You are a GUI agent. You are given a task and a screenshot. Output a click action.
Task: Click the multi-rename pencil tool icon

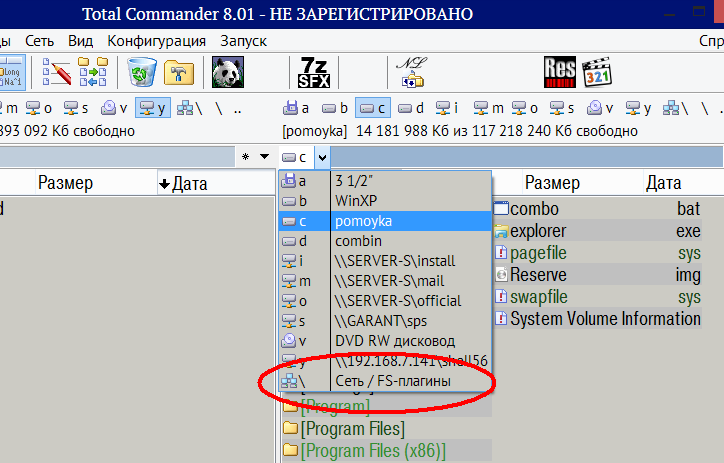[x=56, y=72]
